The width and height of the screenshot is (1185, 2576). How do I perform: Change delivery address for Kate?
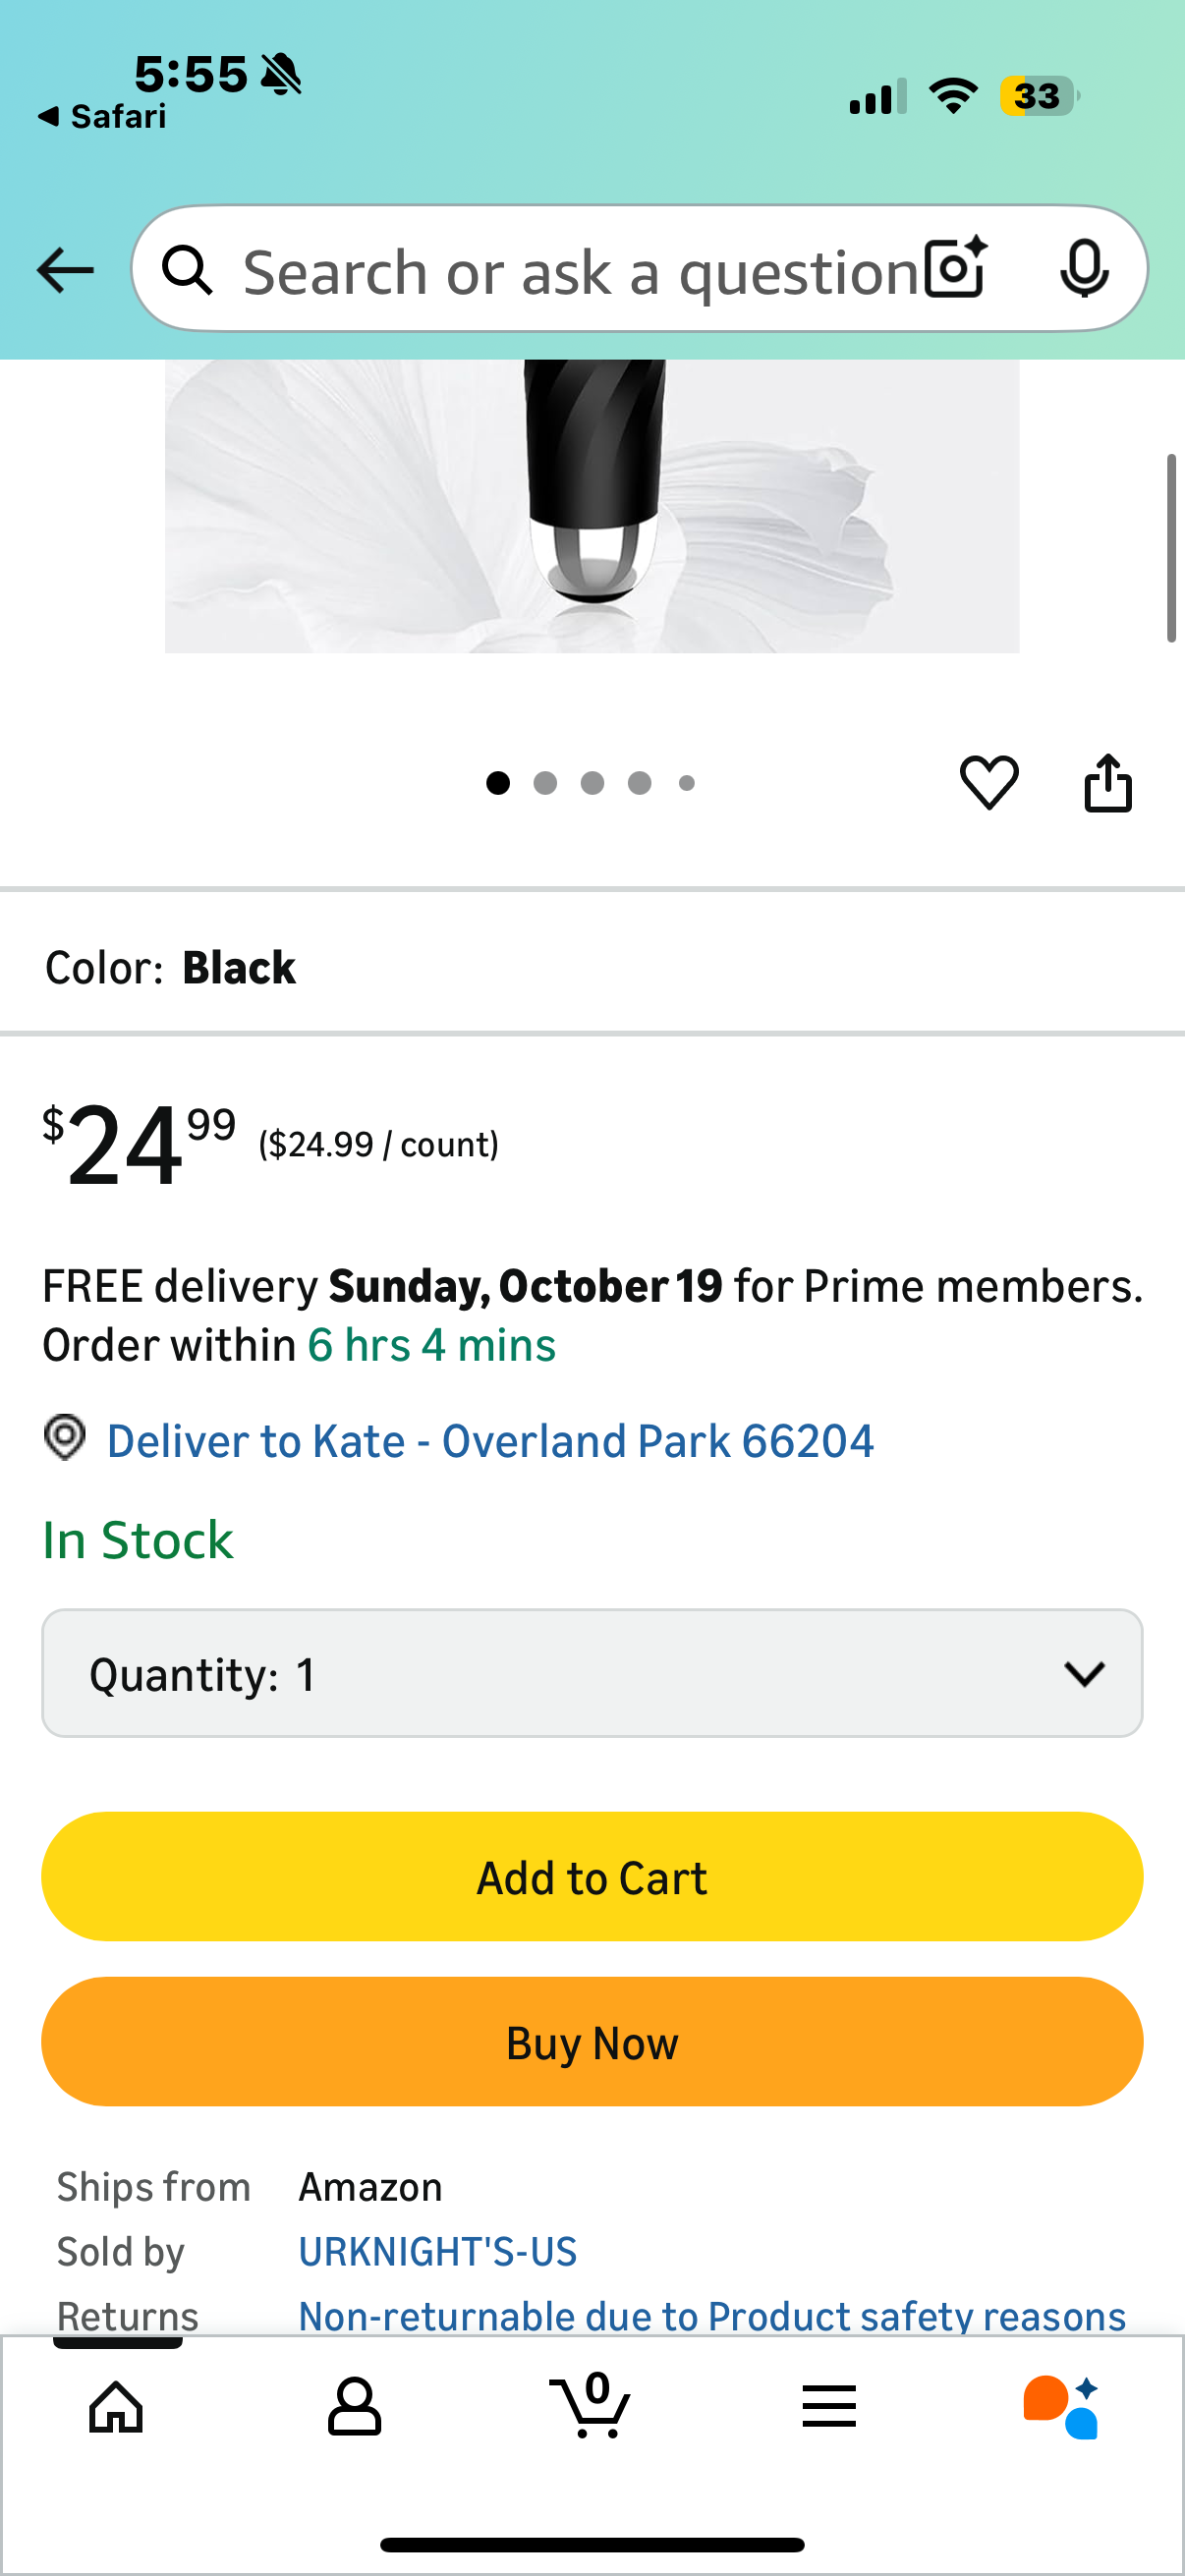tap(489, 1441)
